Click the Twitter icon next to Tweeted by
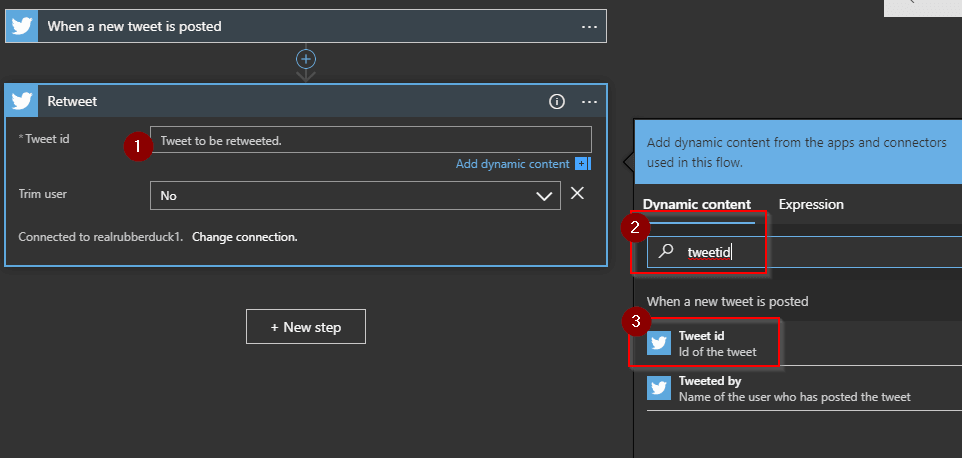 [659, 388]
